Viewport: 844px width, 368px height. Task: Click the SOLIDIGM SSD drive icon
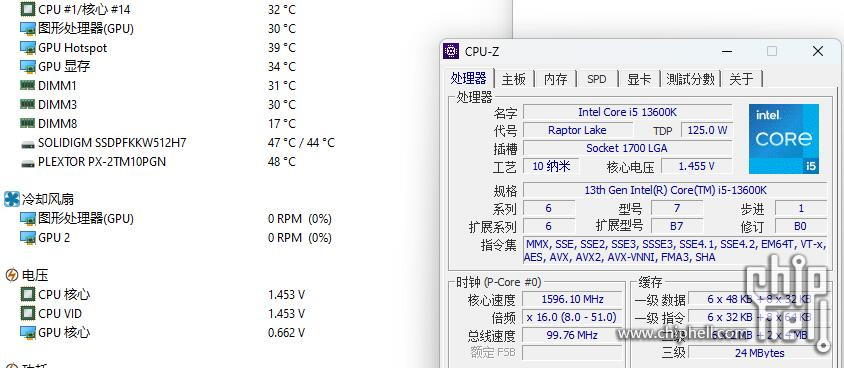click(27, 144)
